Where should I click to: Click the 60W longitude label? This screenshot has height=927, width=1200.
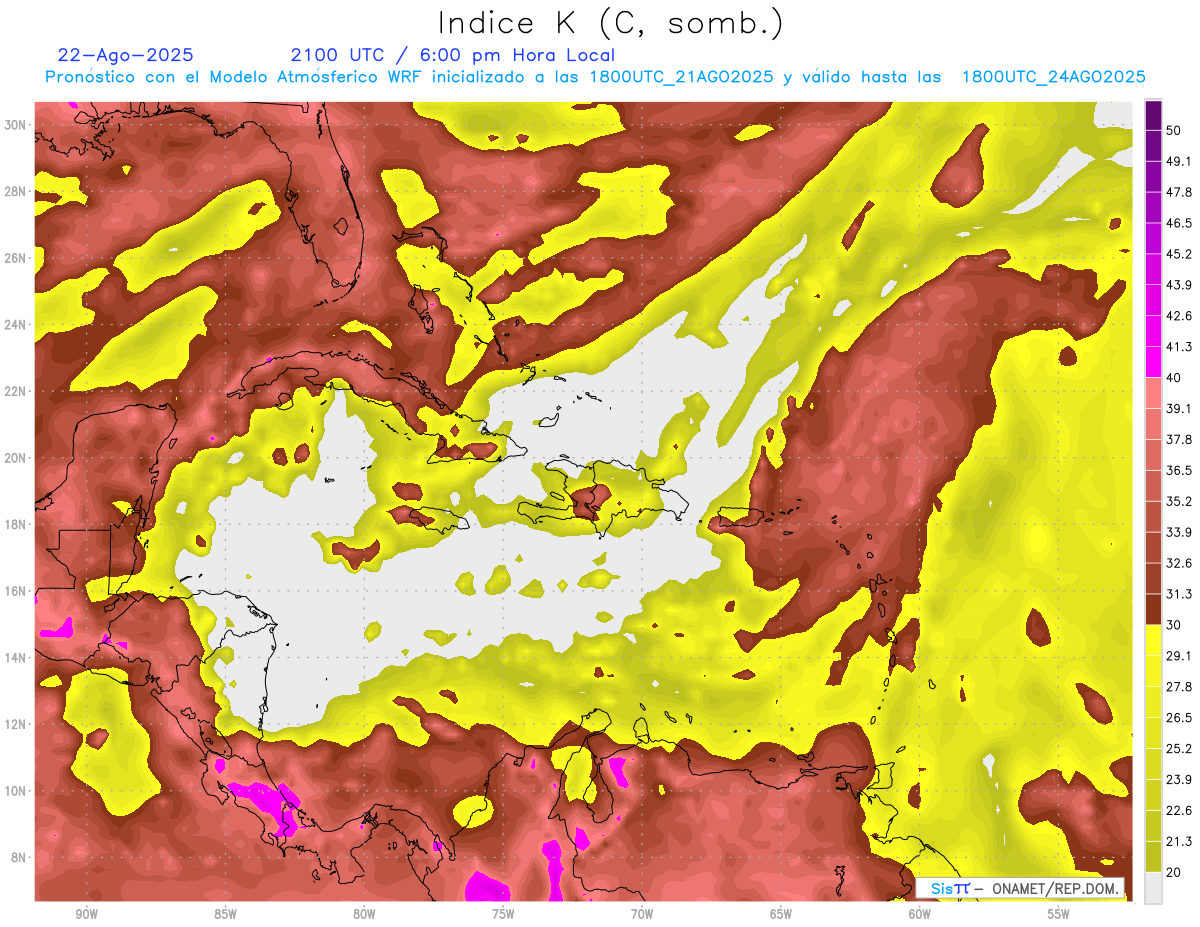920,915
